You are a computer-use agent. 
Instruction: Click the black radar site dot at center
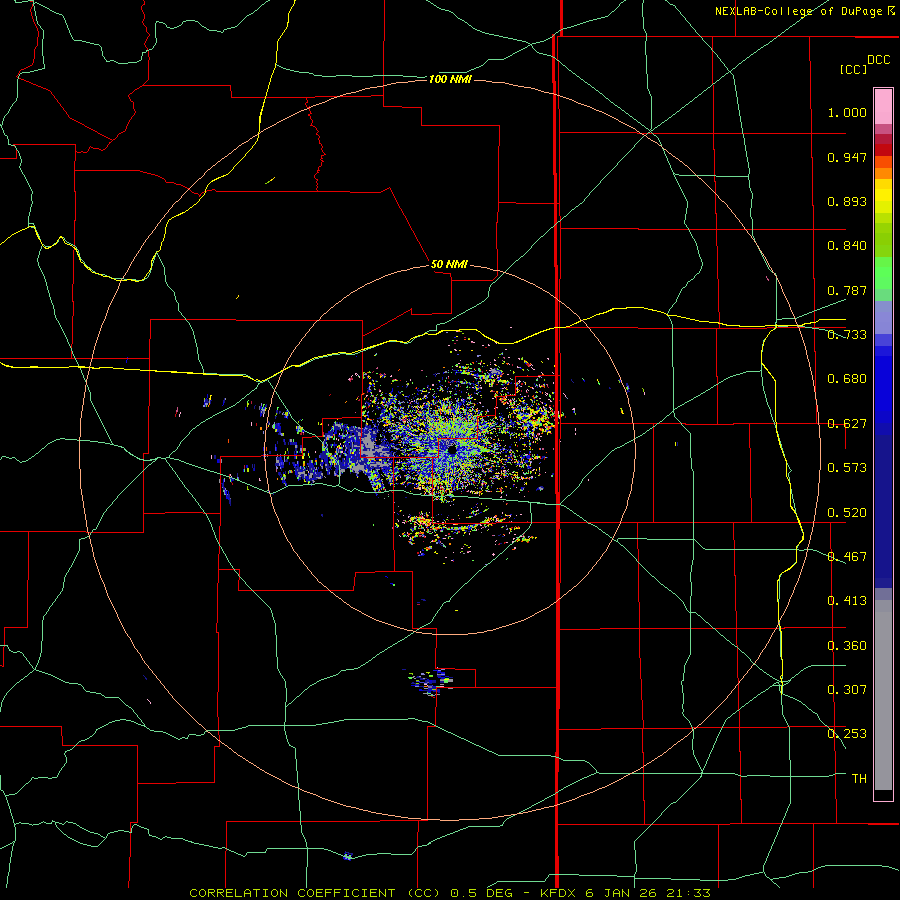[x=452, y=449]
